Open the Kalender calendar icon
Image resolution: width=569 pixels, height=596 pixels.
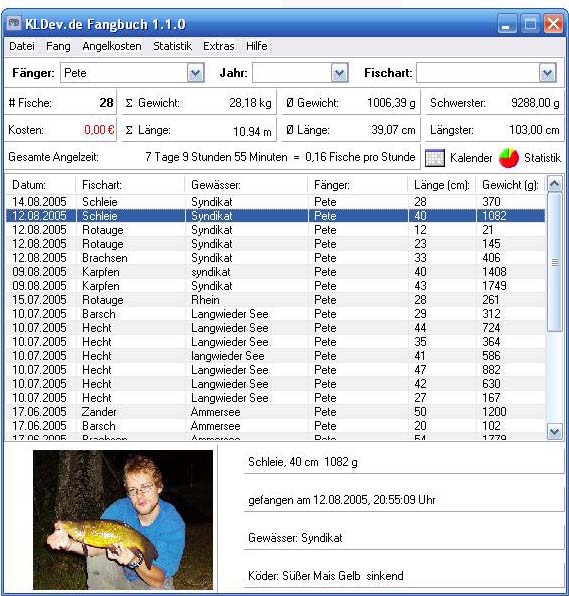[x=434, y=158]
